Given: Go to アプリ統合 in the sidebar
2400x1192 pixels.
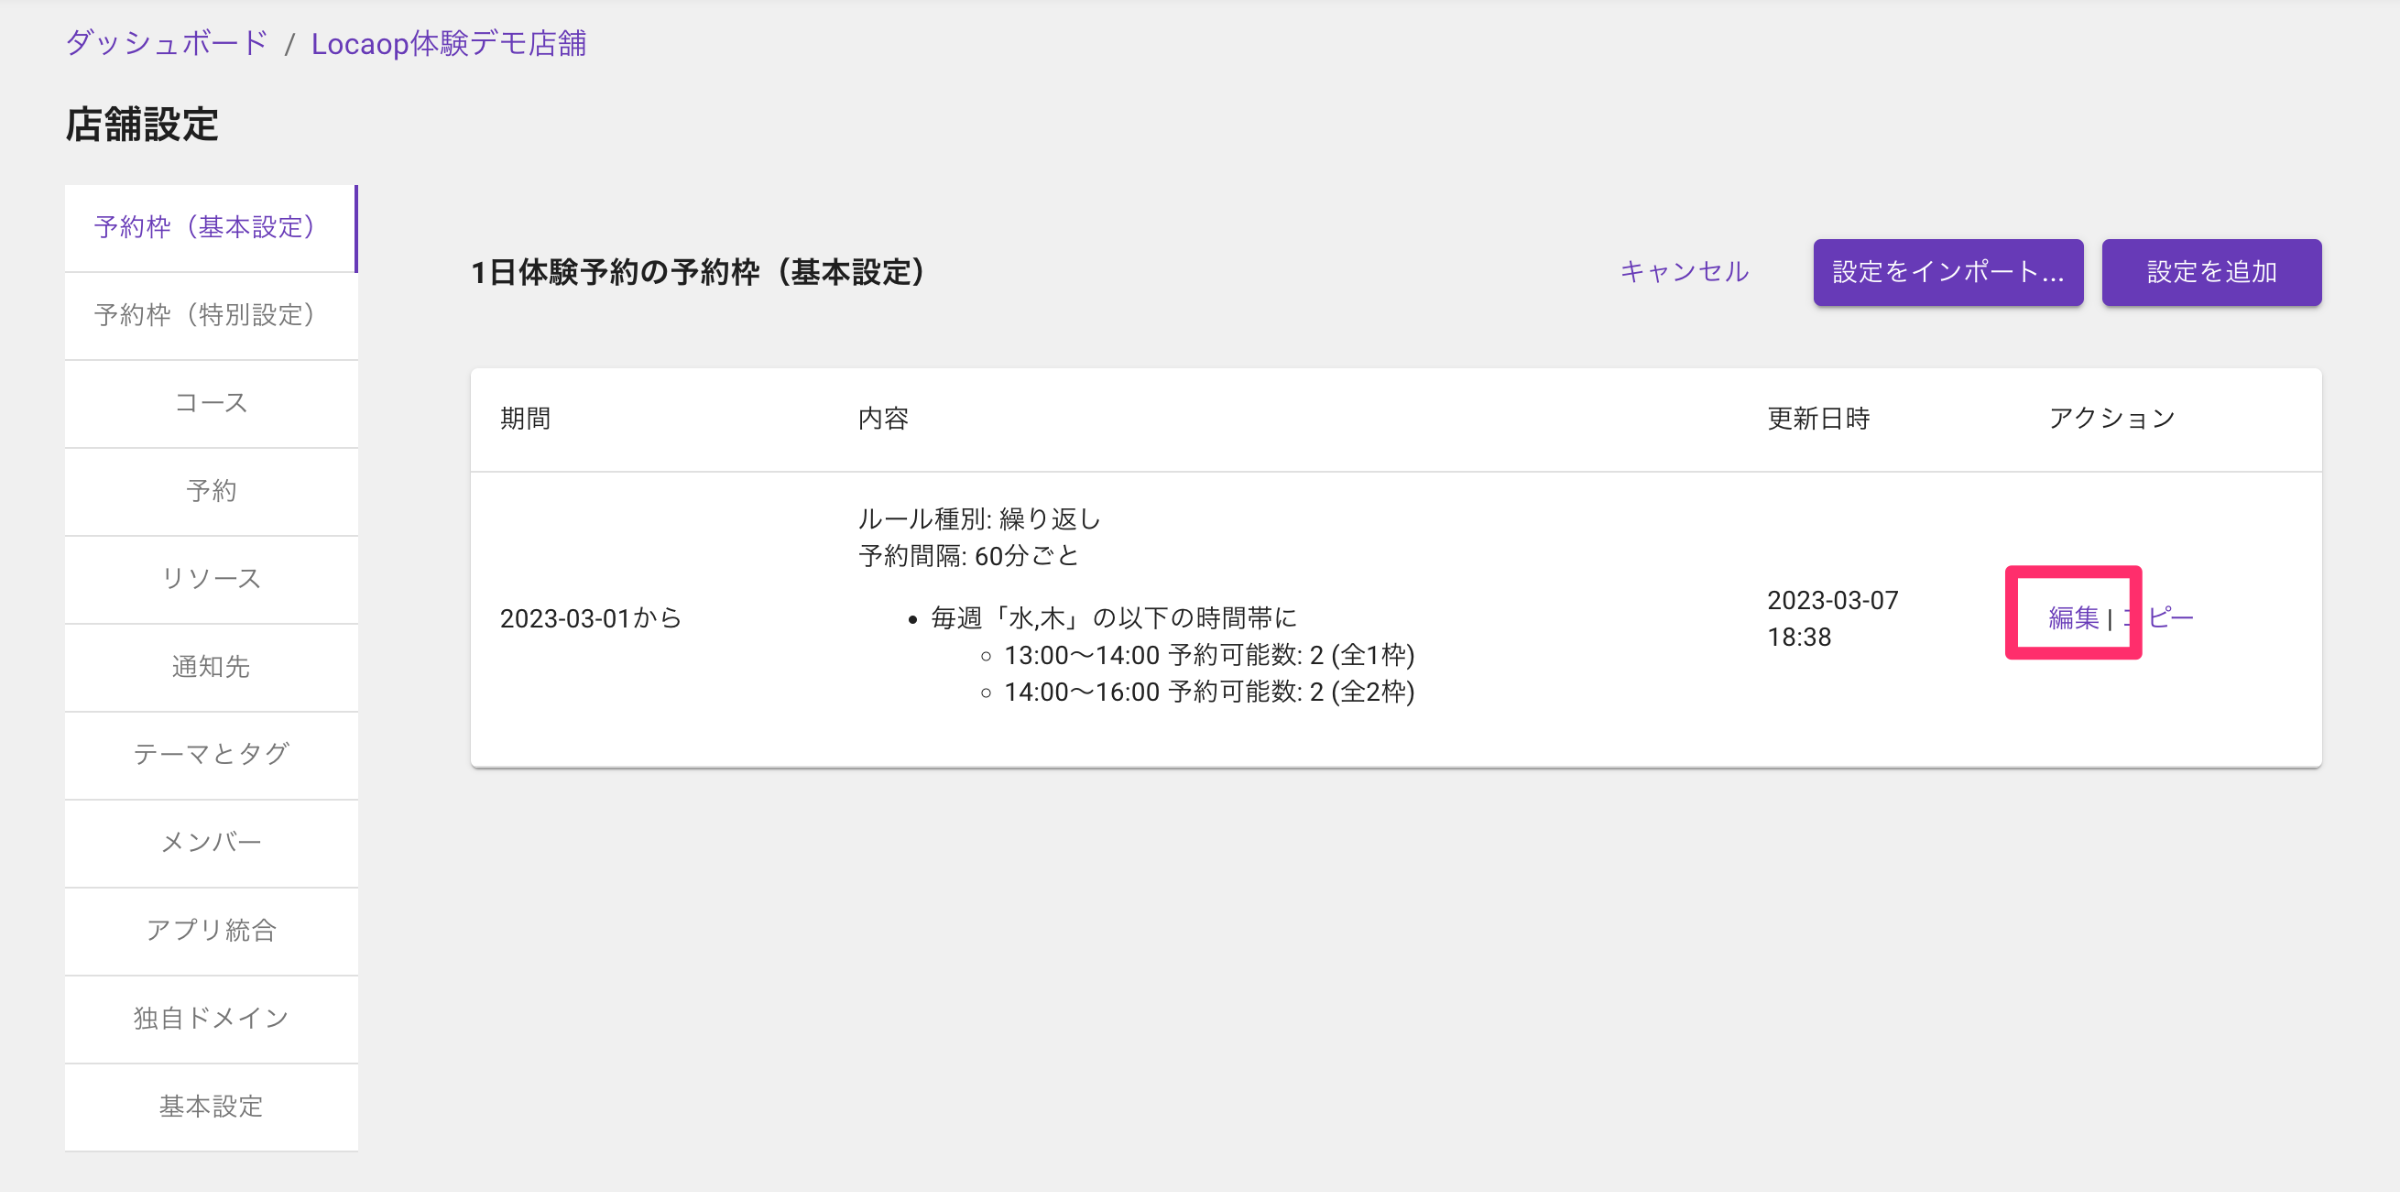Looking at the screenshot, I should coord(210,930).
